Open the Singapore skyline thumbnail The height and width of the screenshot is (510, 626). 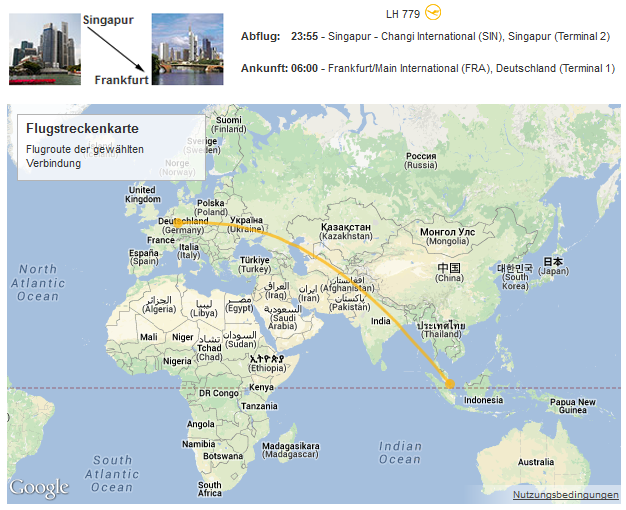(44, 49)
